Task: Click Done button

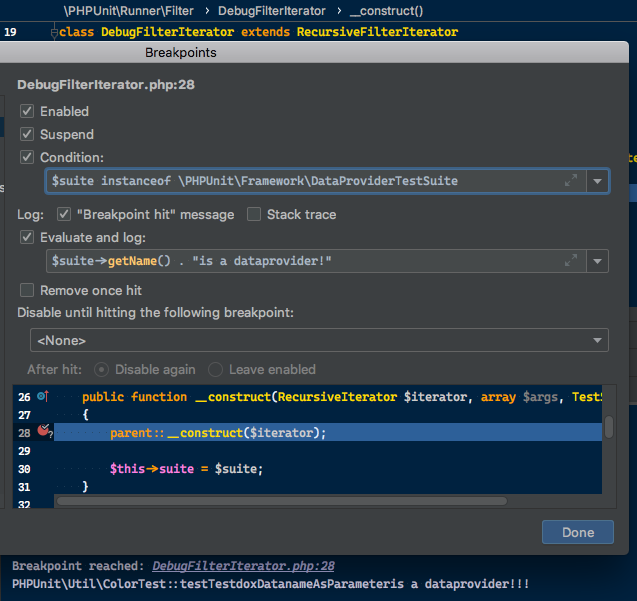Action: [x=578, y=532]
